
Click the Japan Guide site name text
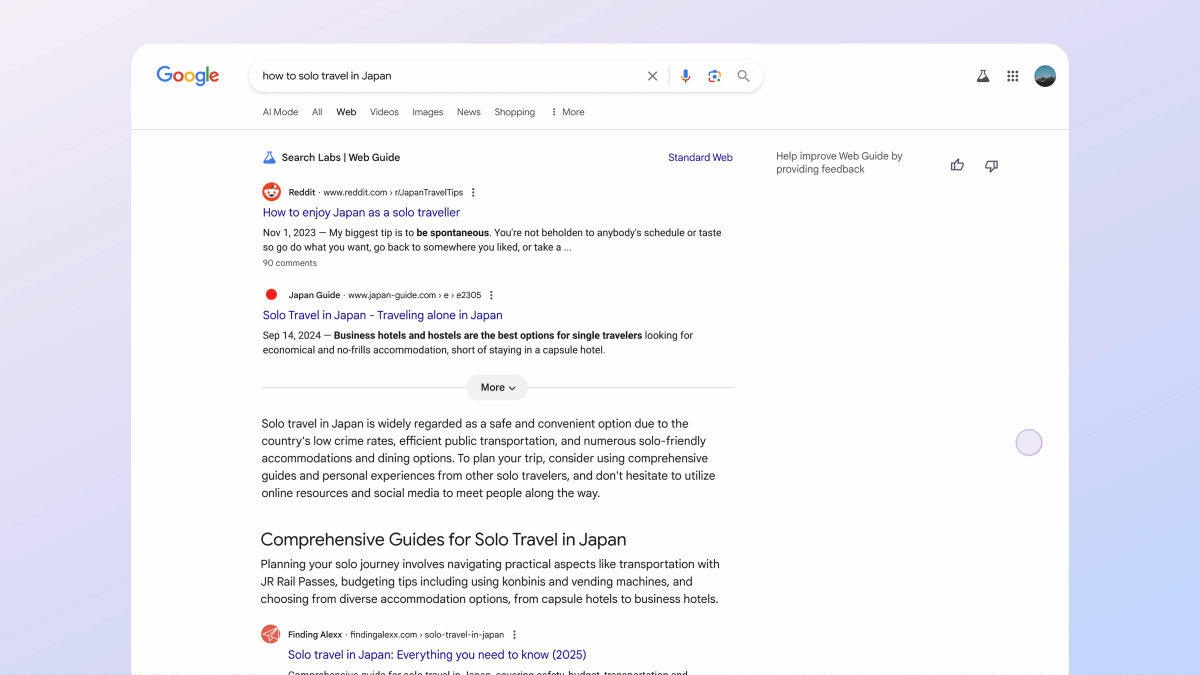click(x=315, y=295)
